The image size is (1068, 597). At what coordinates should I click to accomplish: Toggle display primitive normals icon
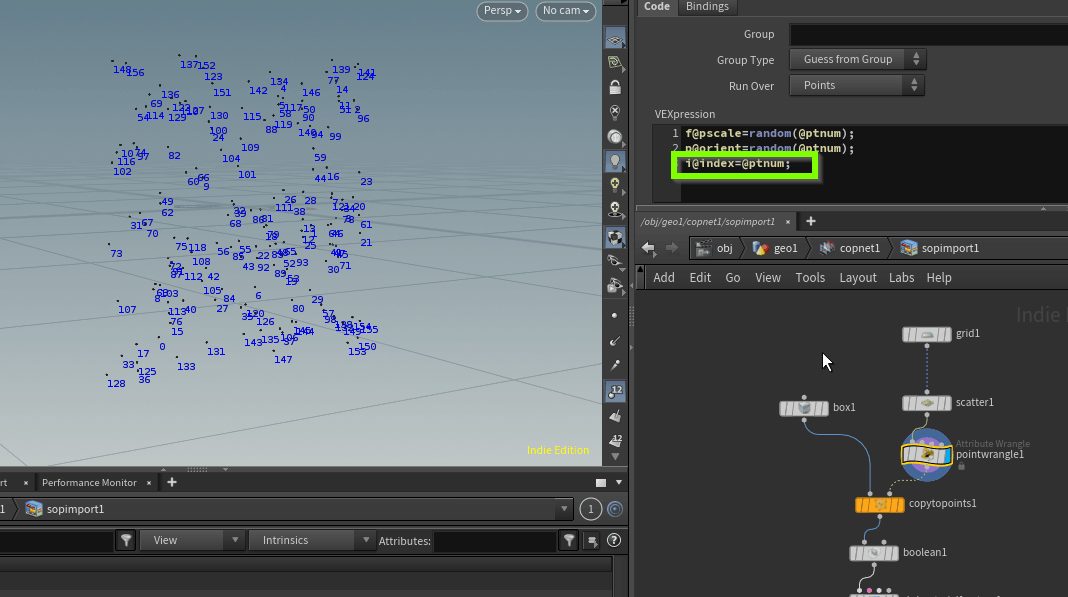tap(615, 416)
